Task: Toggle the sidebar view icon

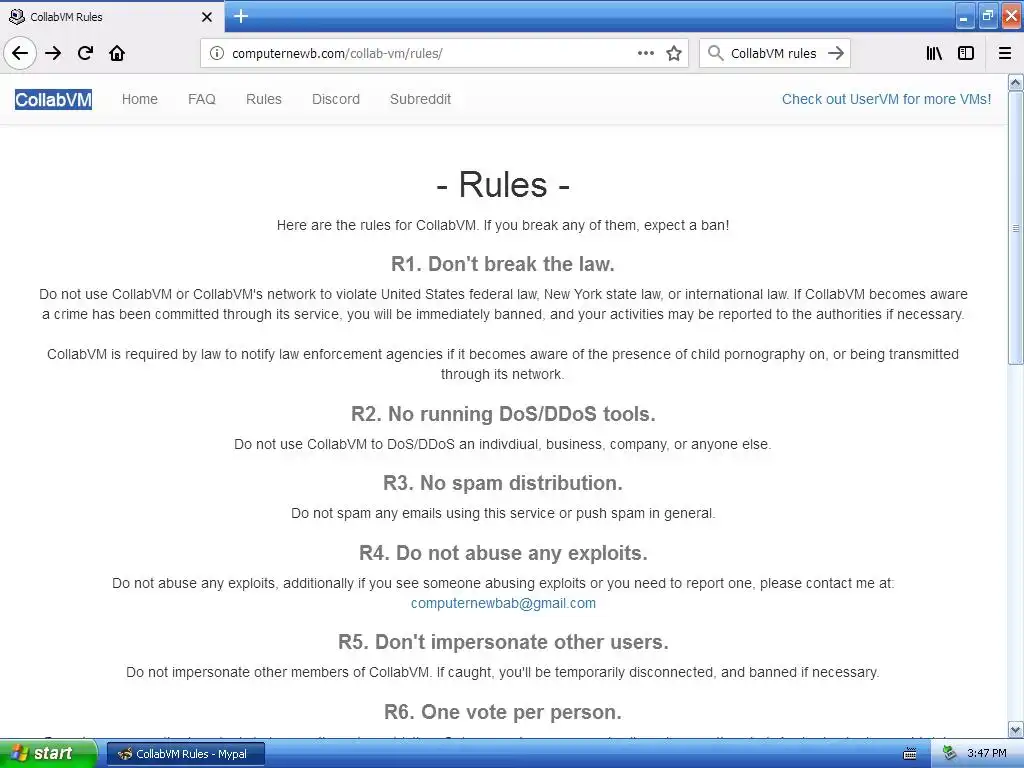Action: point(966,53)
